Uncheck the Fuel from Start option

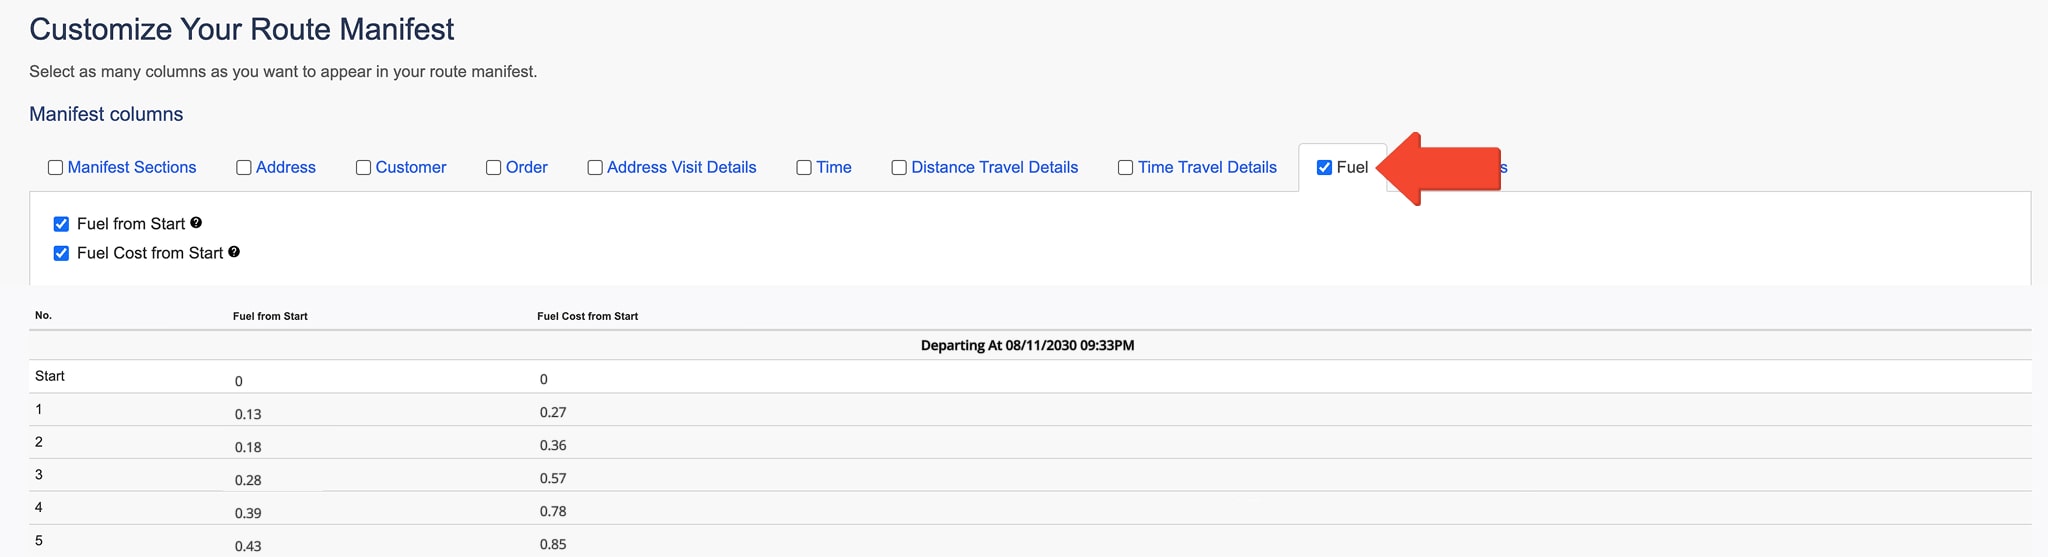coord(61,224)
